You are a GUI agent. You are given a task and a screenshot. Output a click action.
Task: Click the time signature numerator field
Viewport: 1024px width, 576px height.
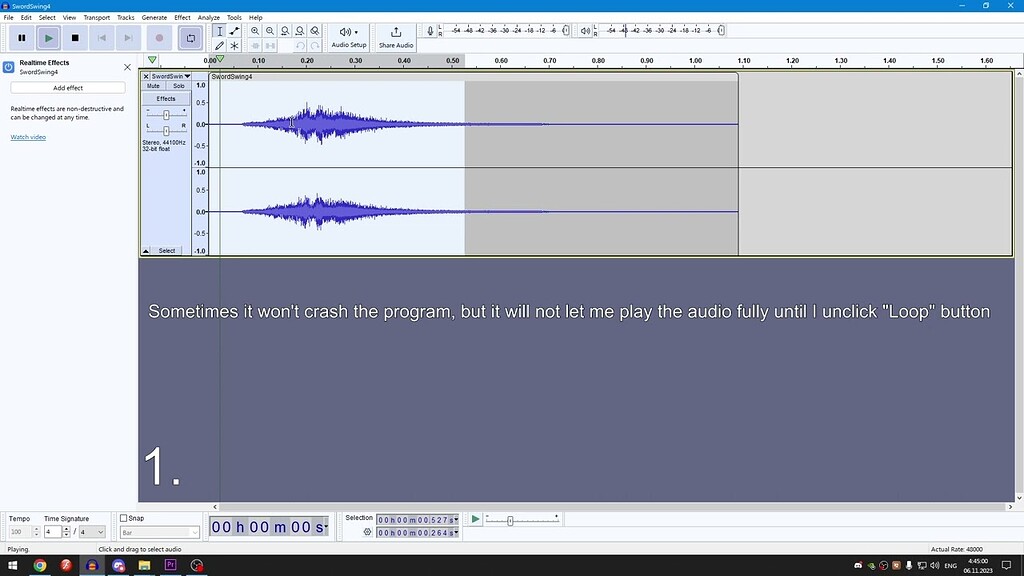click(x=53, y=532)
